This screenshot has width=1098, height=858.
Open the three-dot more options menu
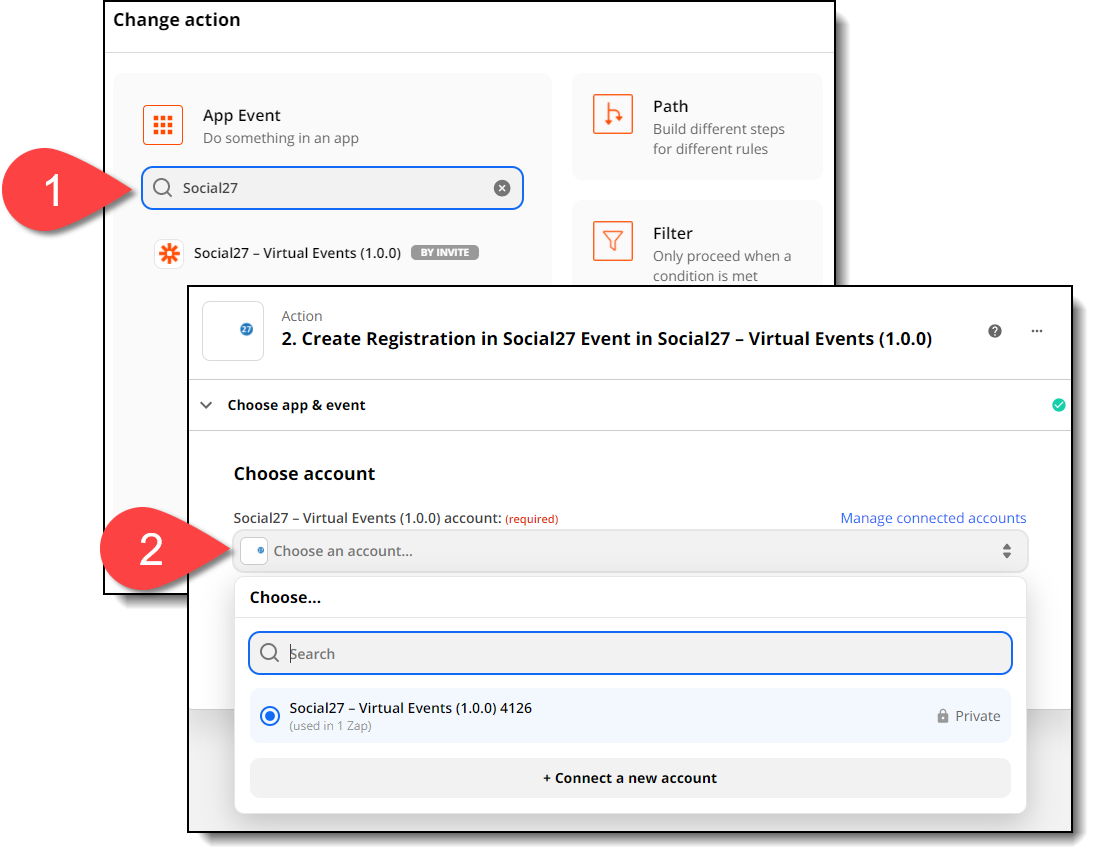click(1037, 331)
